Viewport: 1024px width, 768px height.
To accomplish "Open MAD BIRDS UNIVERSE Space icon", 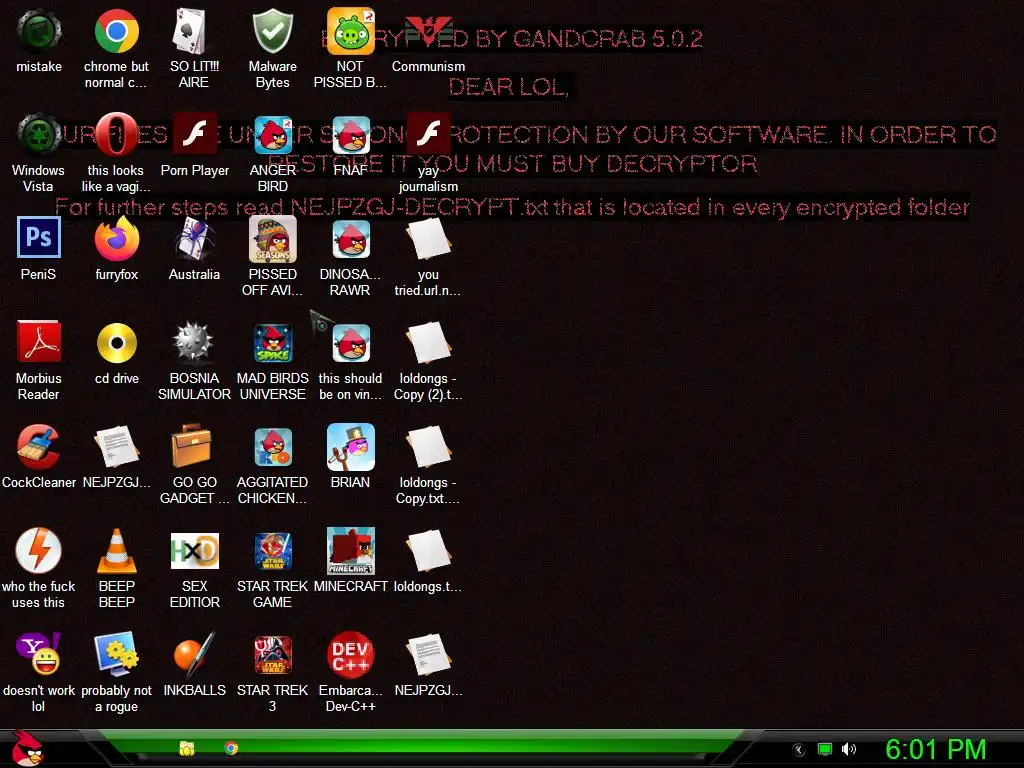I will coord(272,342).
